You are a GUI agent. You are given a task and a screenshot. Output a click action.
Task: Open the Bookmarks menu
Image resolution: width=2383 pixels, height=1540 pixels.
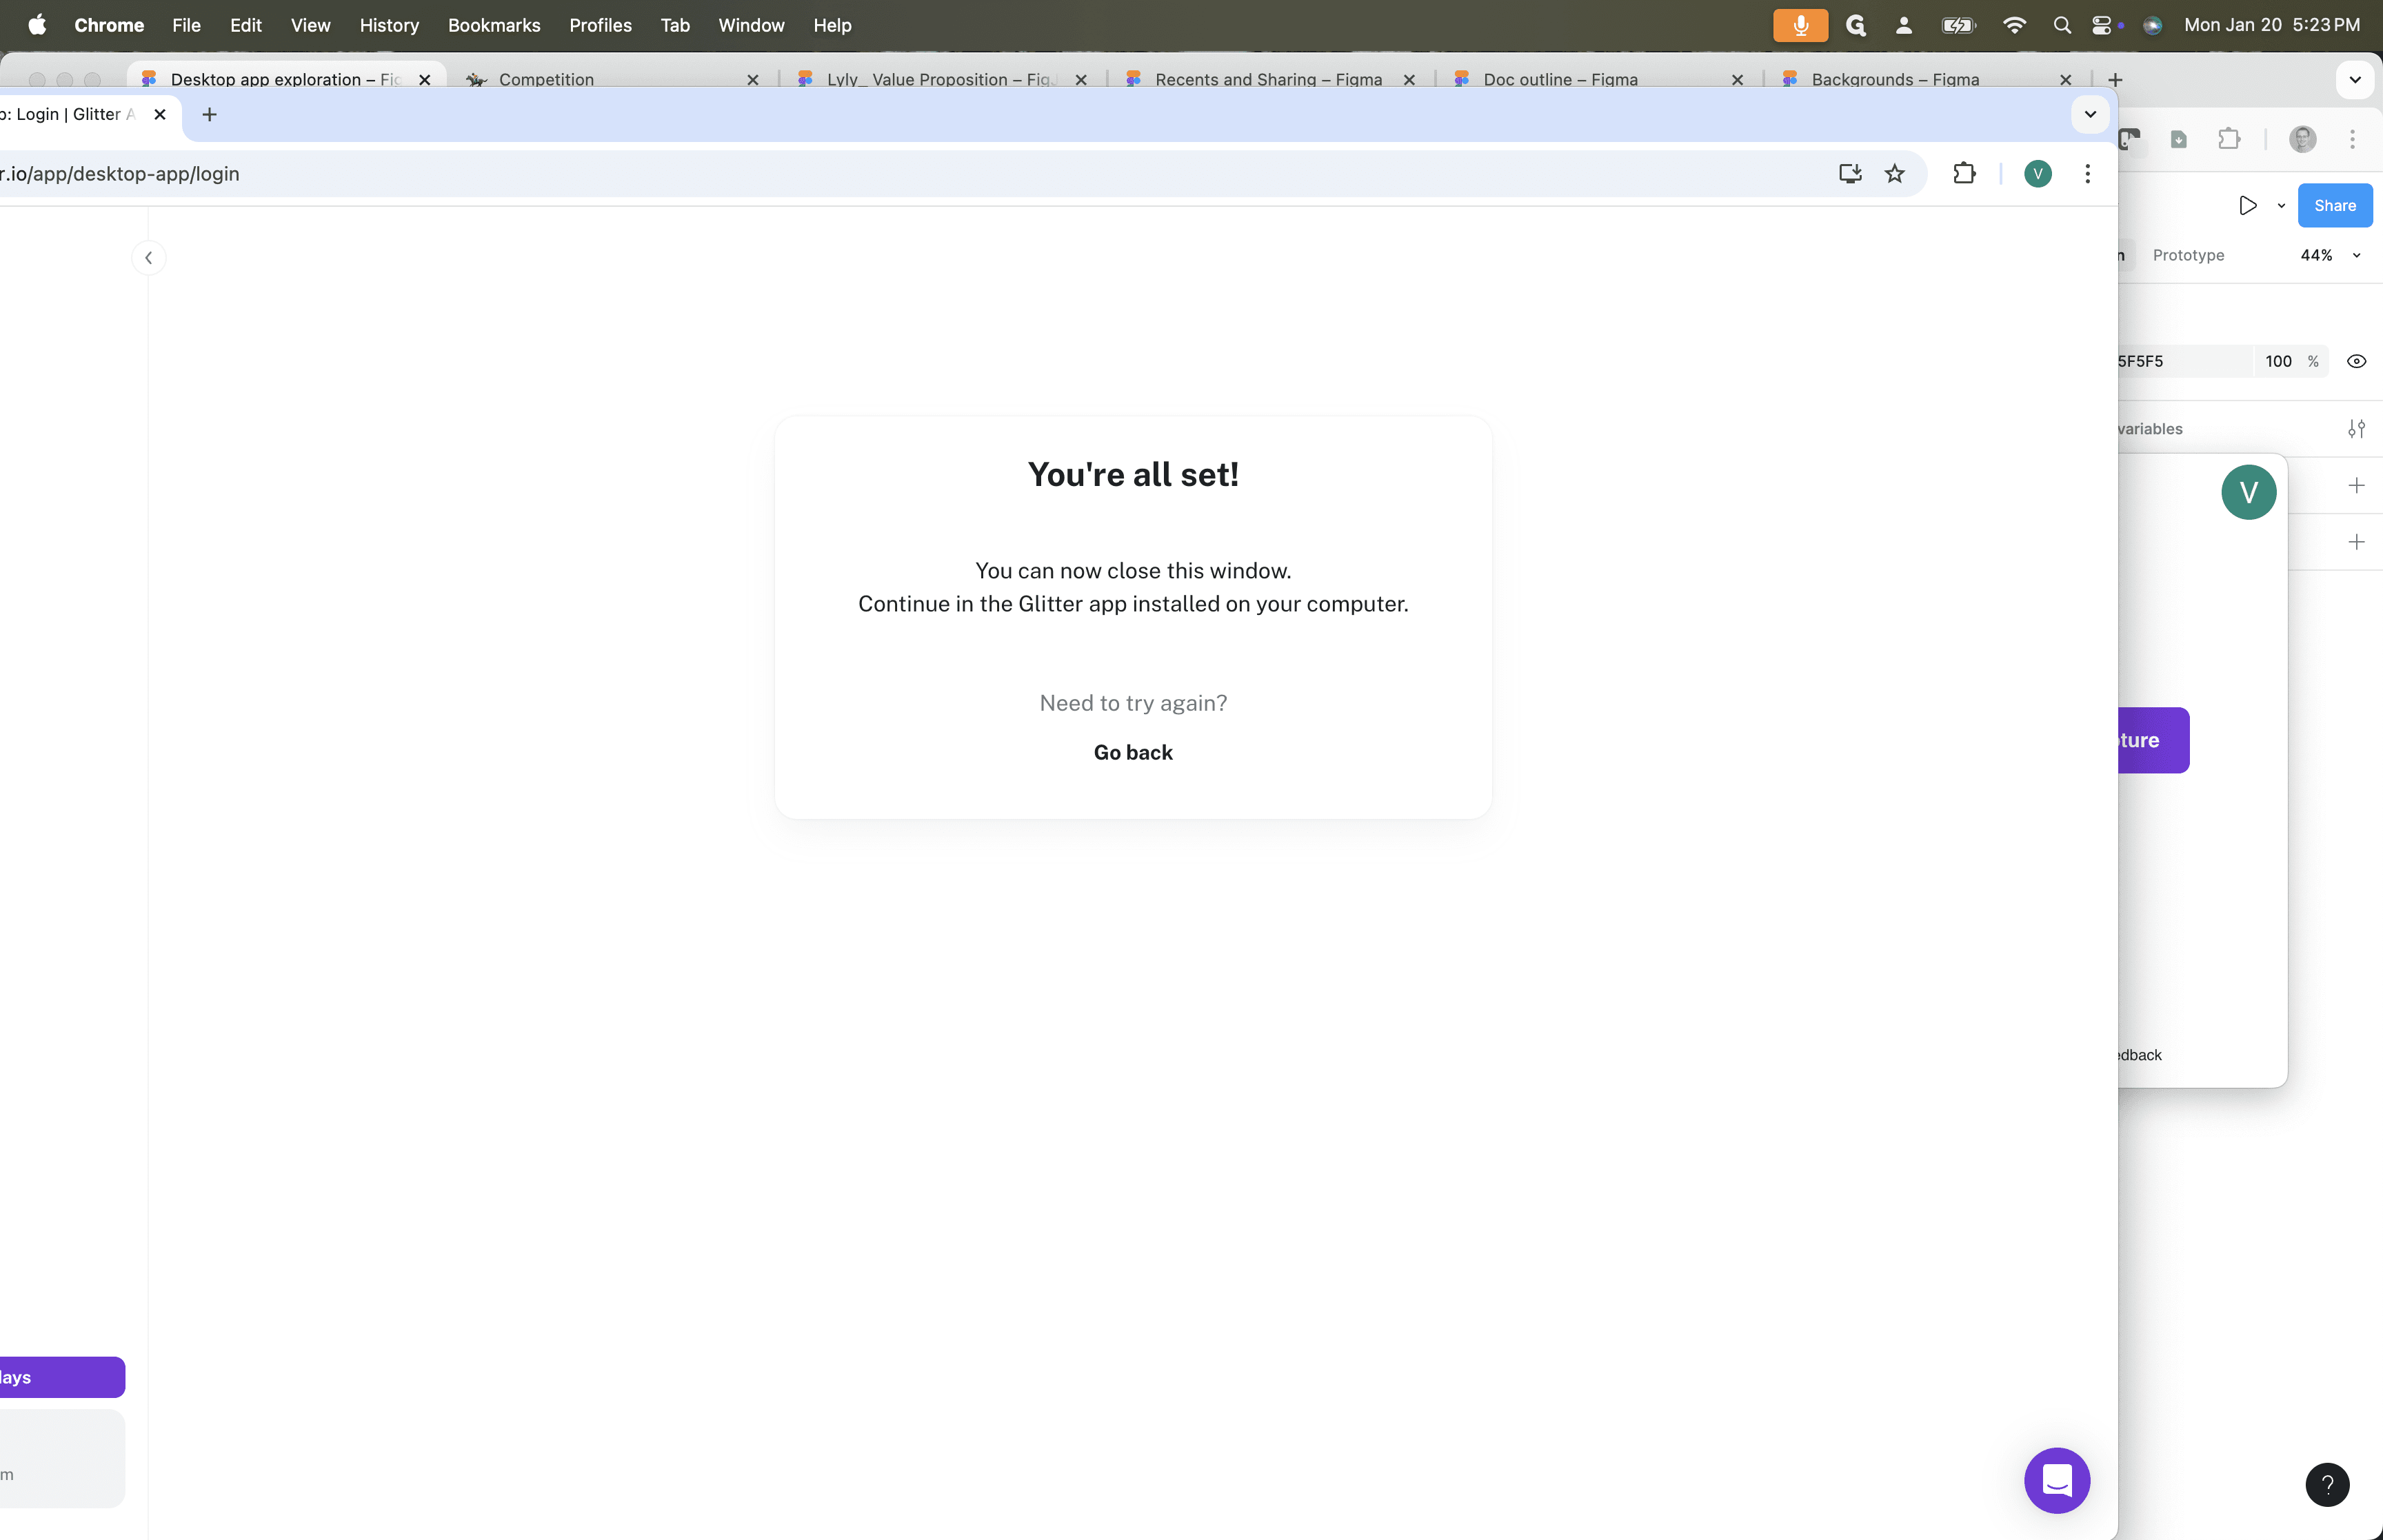(x=494, y=25)
